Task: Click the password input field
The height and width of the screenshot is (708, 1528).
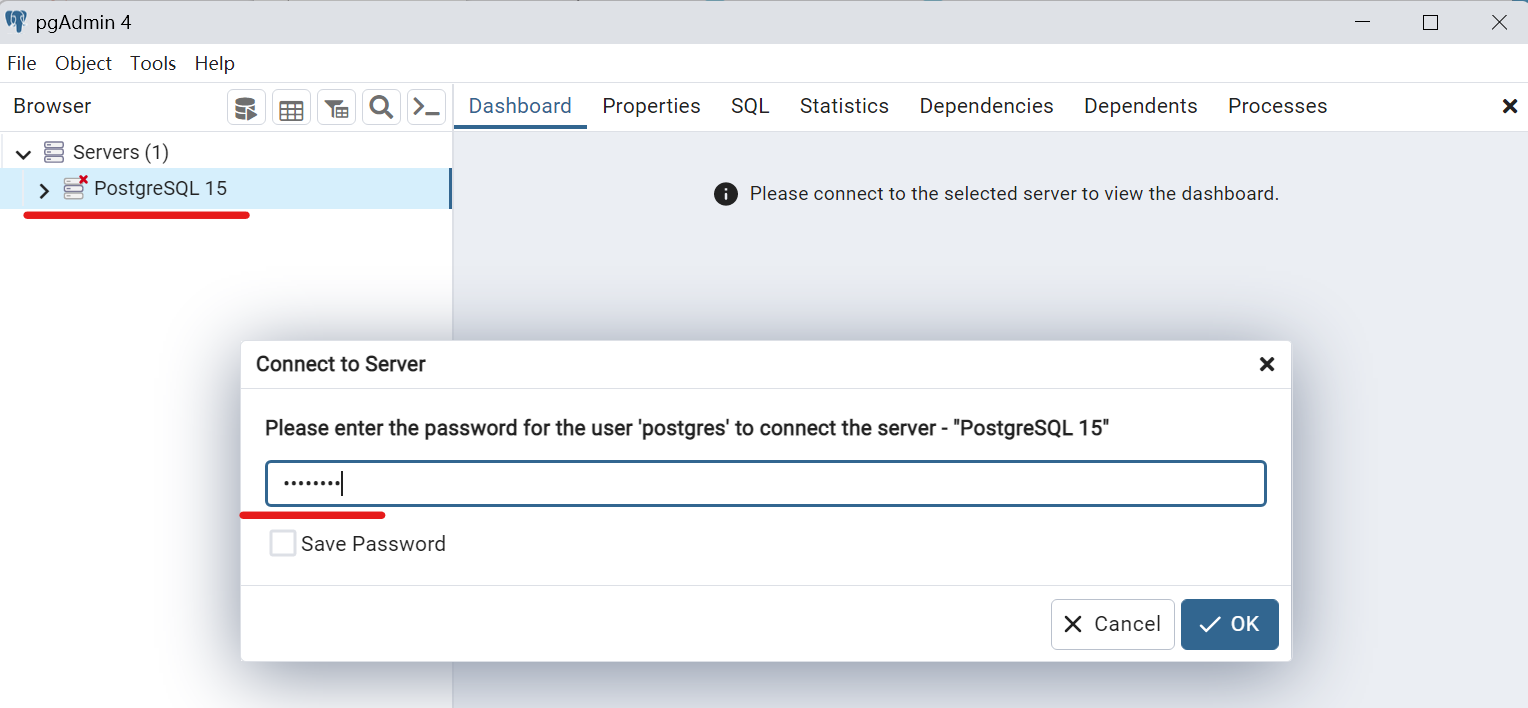Action: [x=765, y=484]
